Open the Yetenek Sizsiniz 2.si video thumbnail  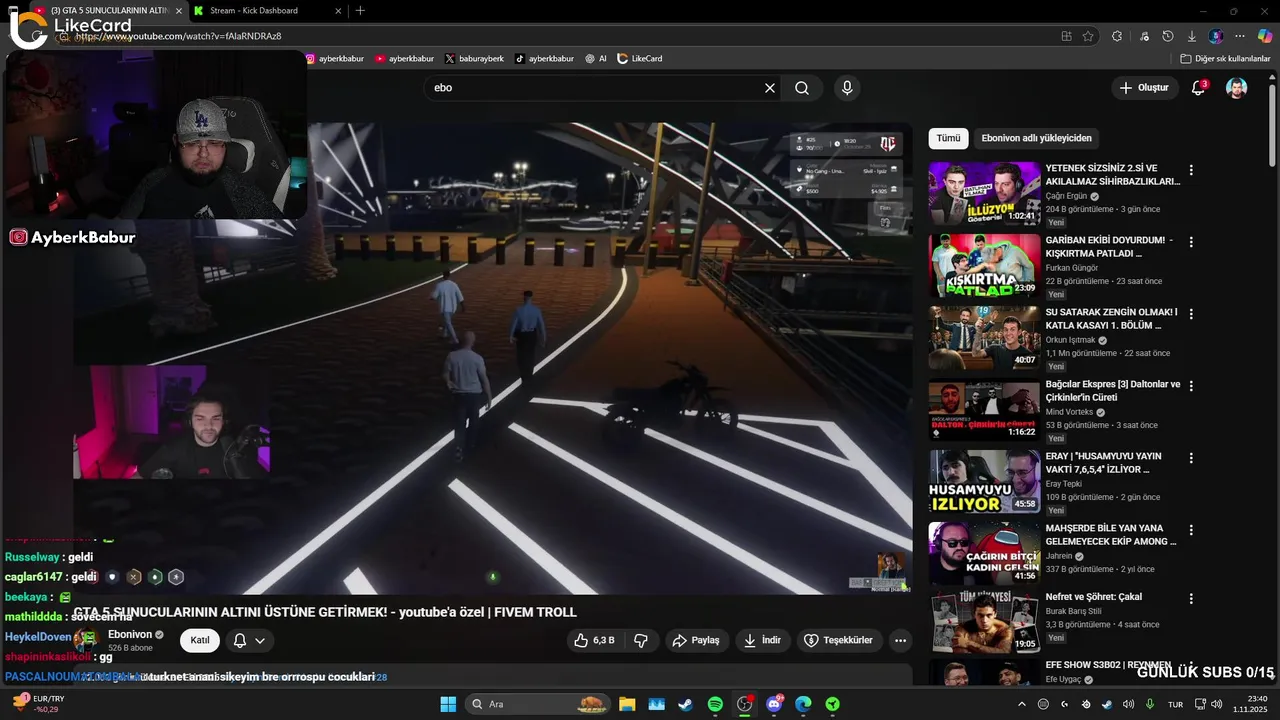[x=984, y=194]
